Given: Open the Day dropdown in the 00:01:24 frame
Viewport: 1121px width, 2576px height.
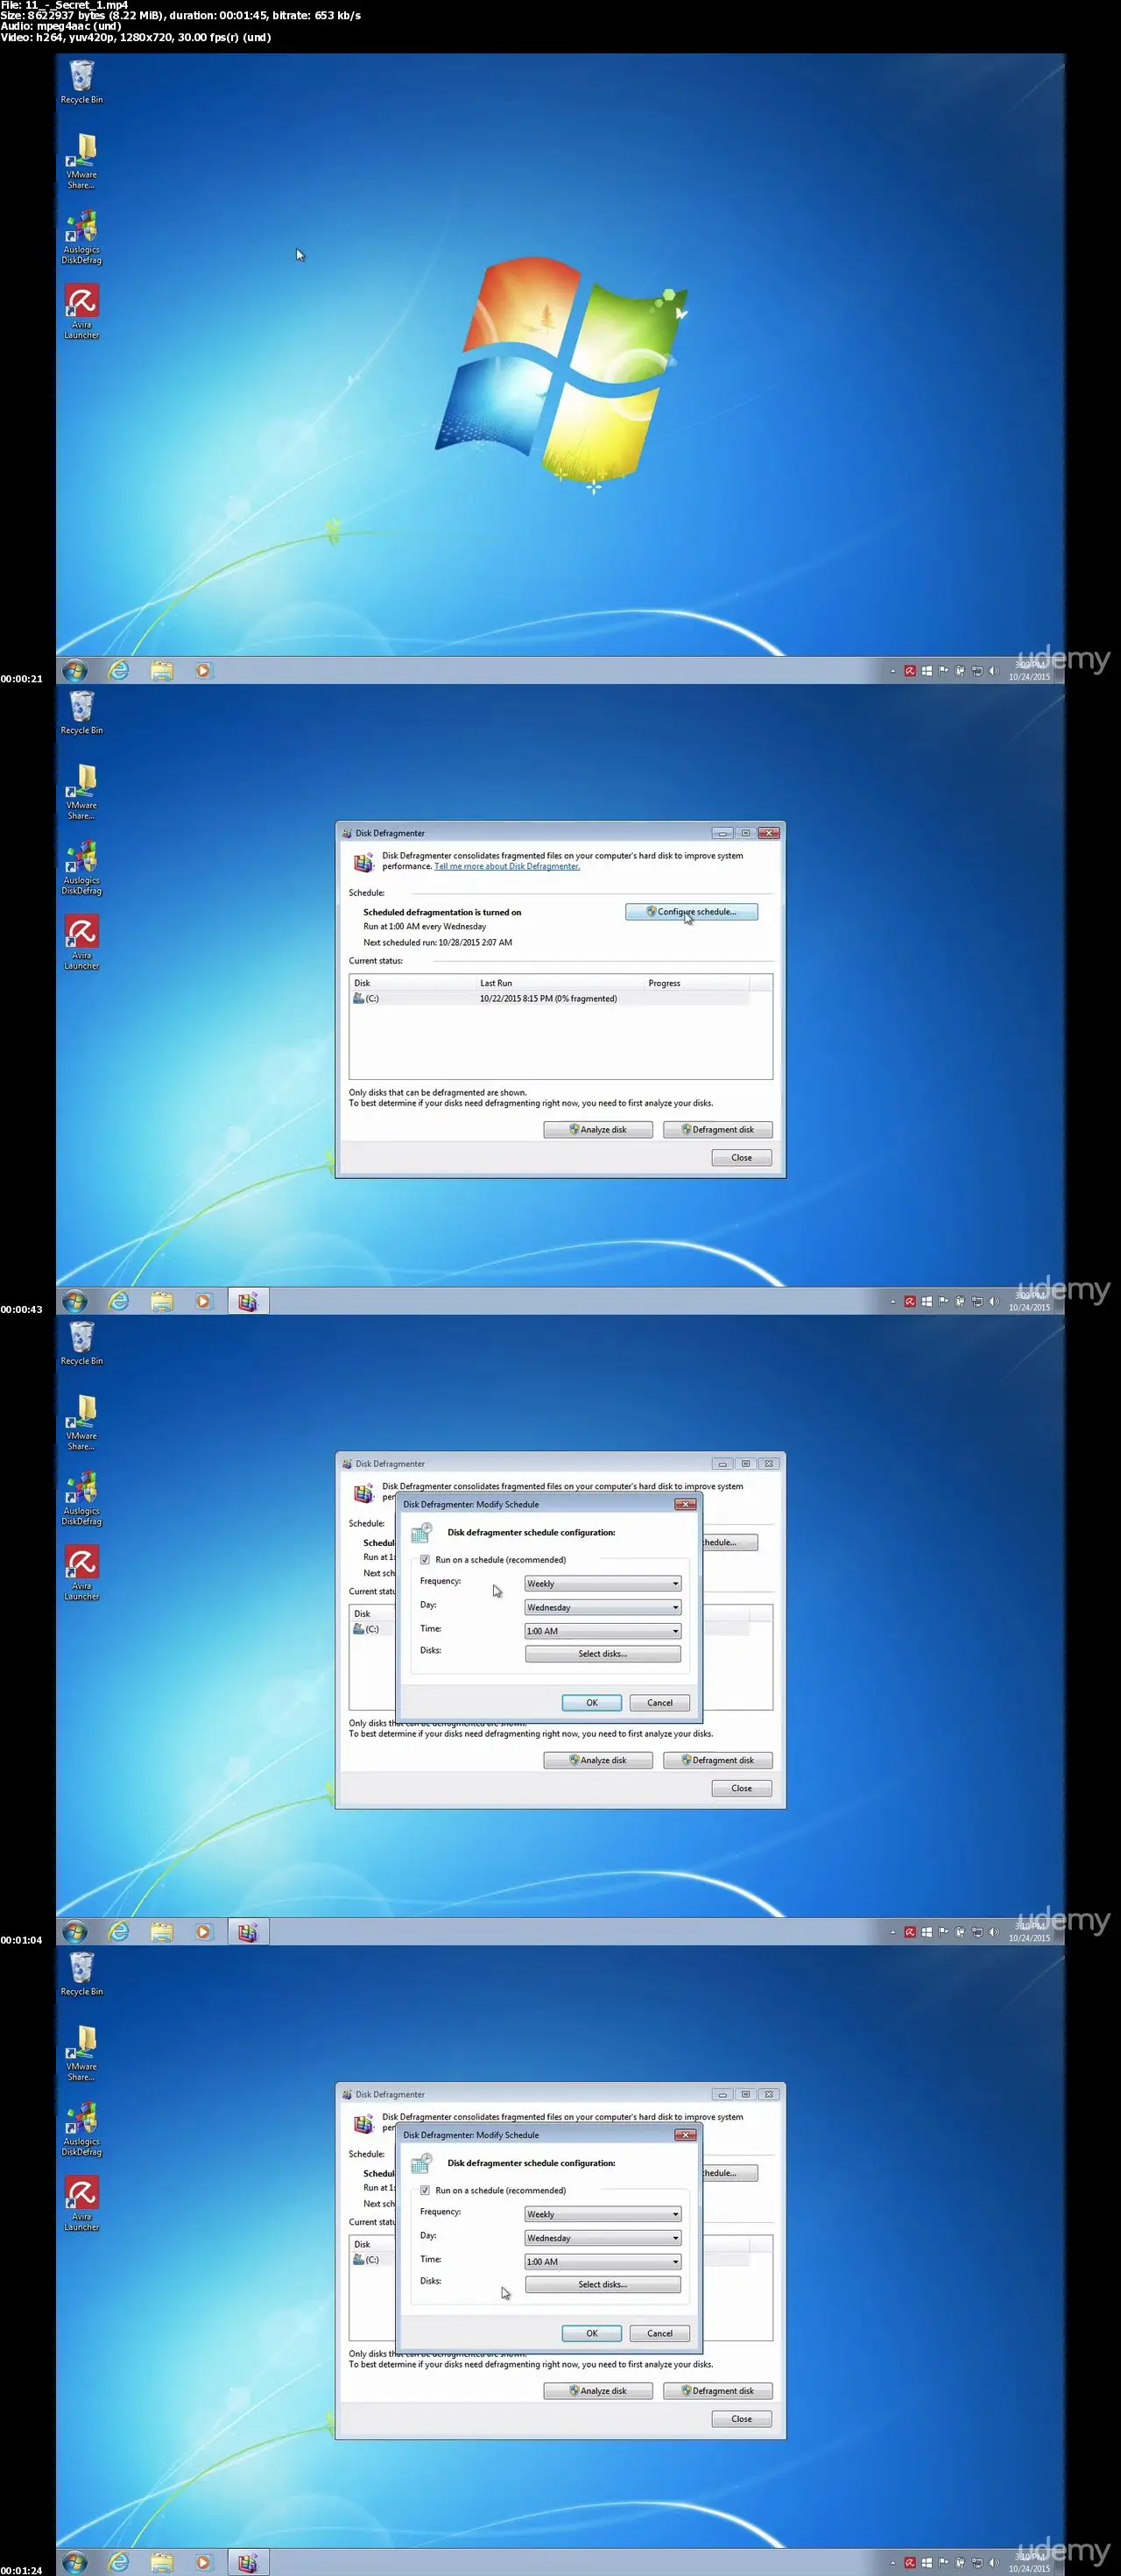Looking at the screenshot, I should click(x=603, y=2238).
